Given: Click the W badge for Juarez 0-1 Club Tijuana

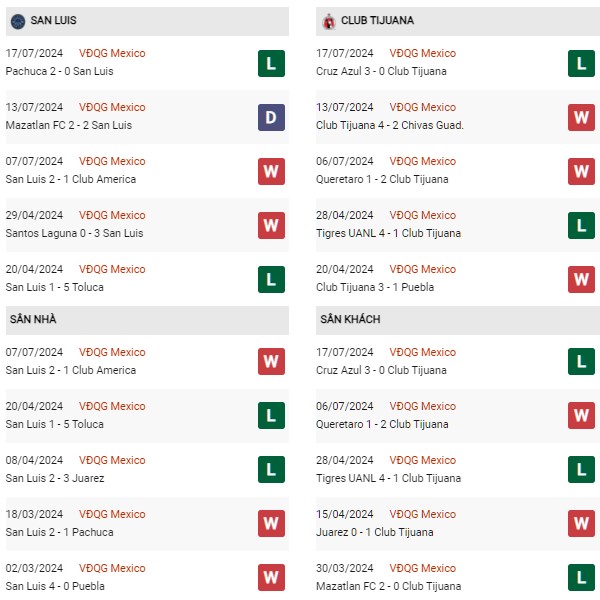Looking at the screenshot, I should point(581,523).
